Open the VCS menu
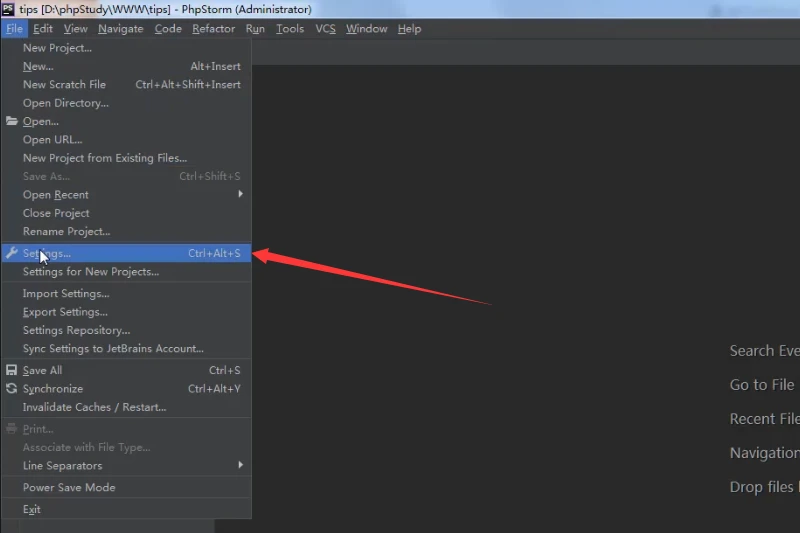This screenshot has height=533, width=800. pyautogui.click(x=326, y=29)
